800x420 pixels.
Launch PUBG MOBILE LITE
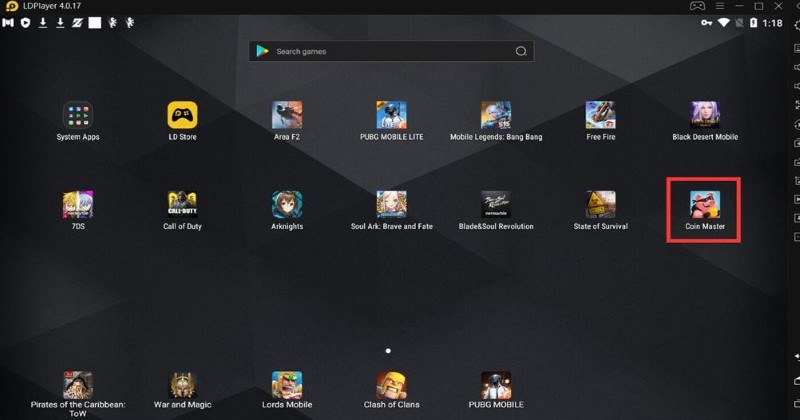point(391,115)
